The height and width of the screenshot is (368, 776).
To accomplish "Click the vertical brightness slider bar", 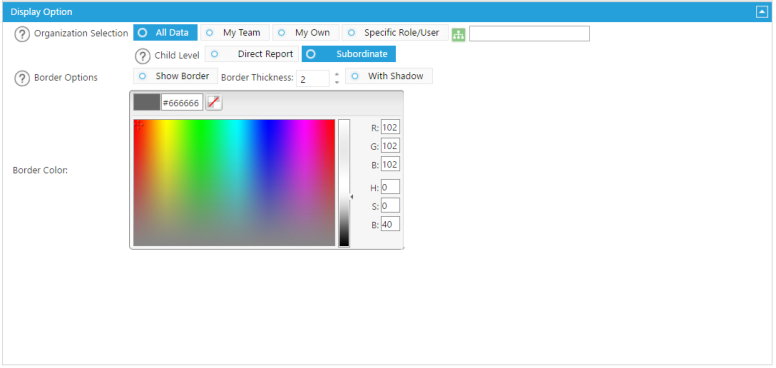I will coord(344,183).
